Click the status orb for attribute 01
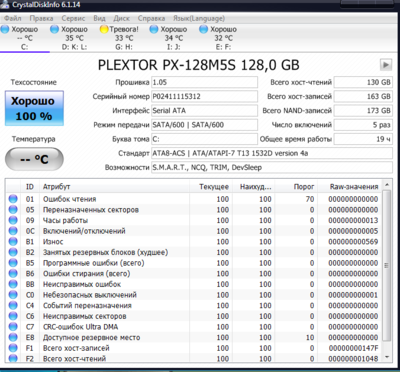The width and height of the screenshot is (400, 372). coord(13,199)
